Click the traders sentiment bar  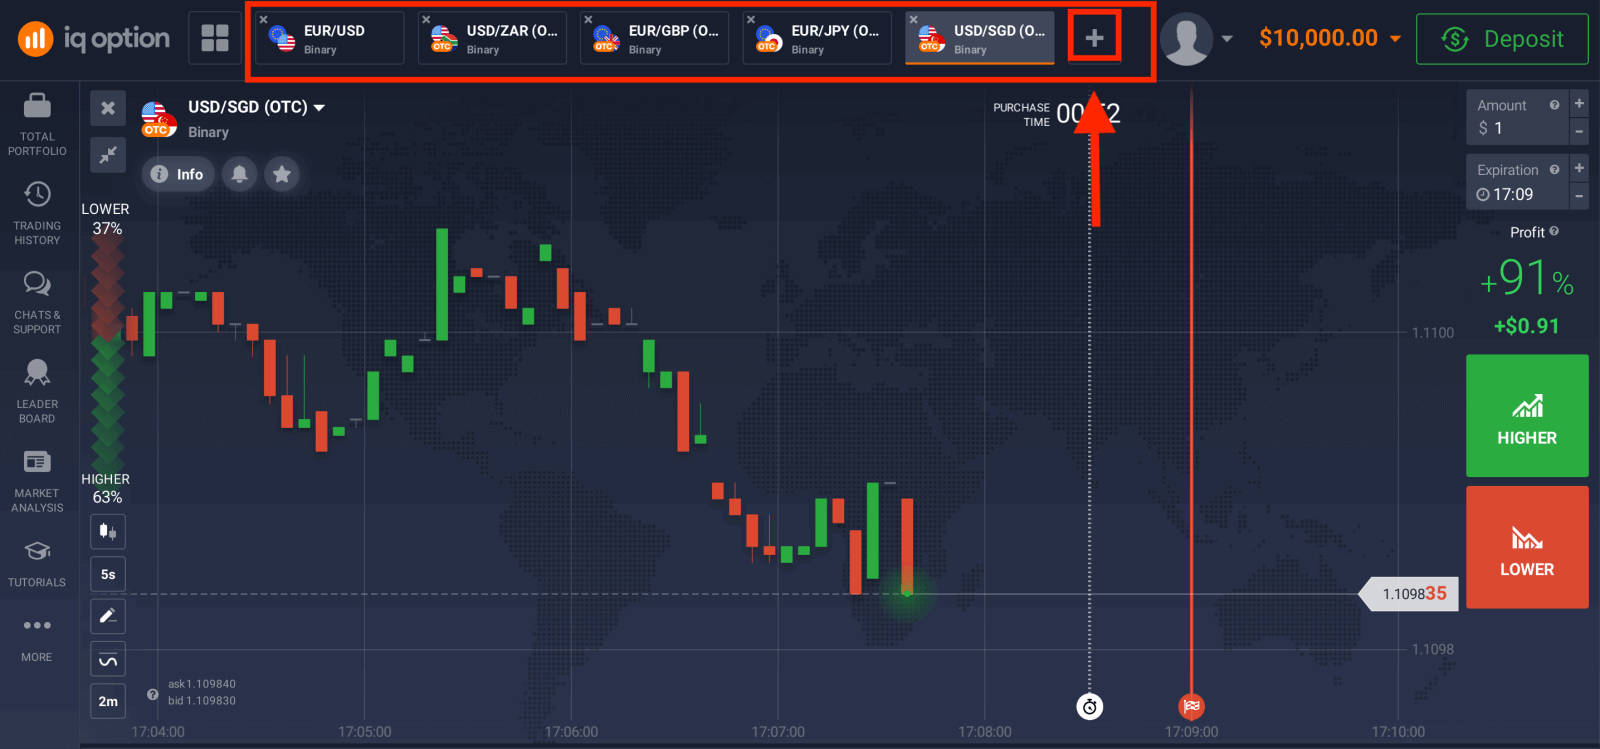click(107, 353)
